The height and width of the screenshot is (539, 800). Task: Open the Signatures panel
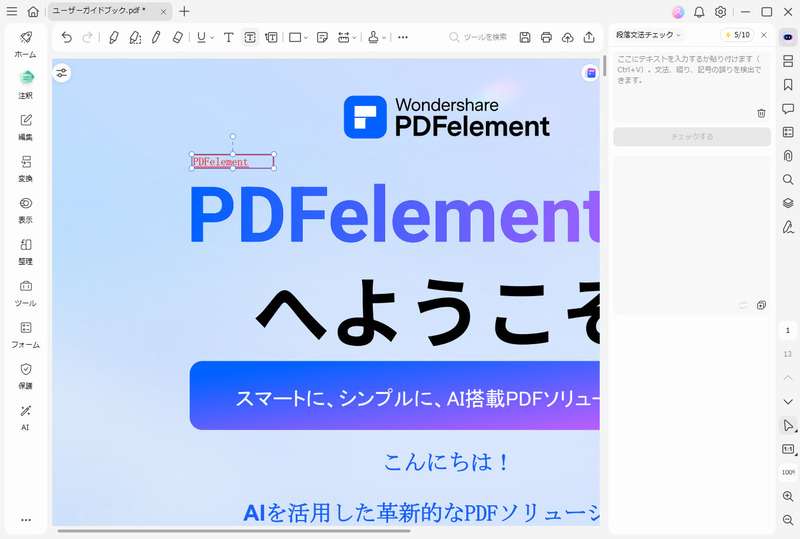point(788,227)
